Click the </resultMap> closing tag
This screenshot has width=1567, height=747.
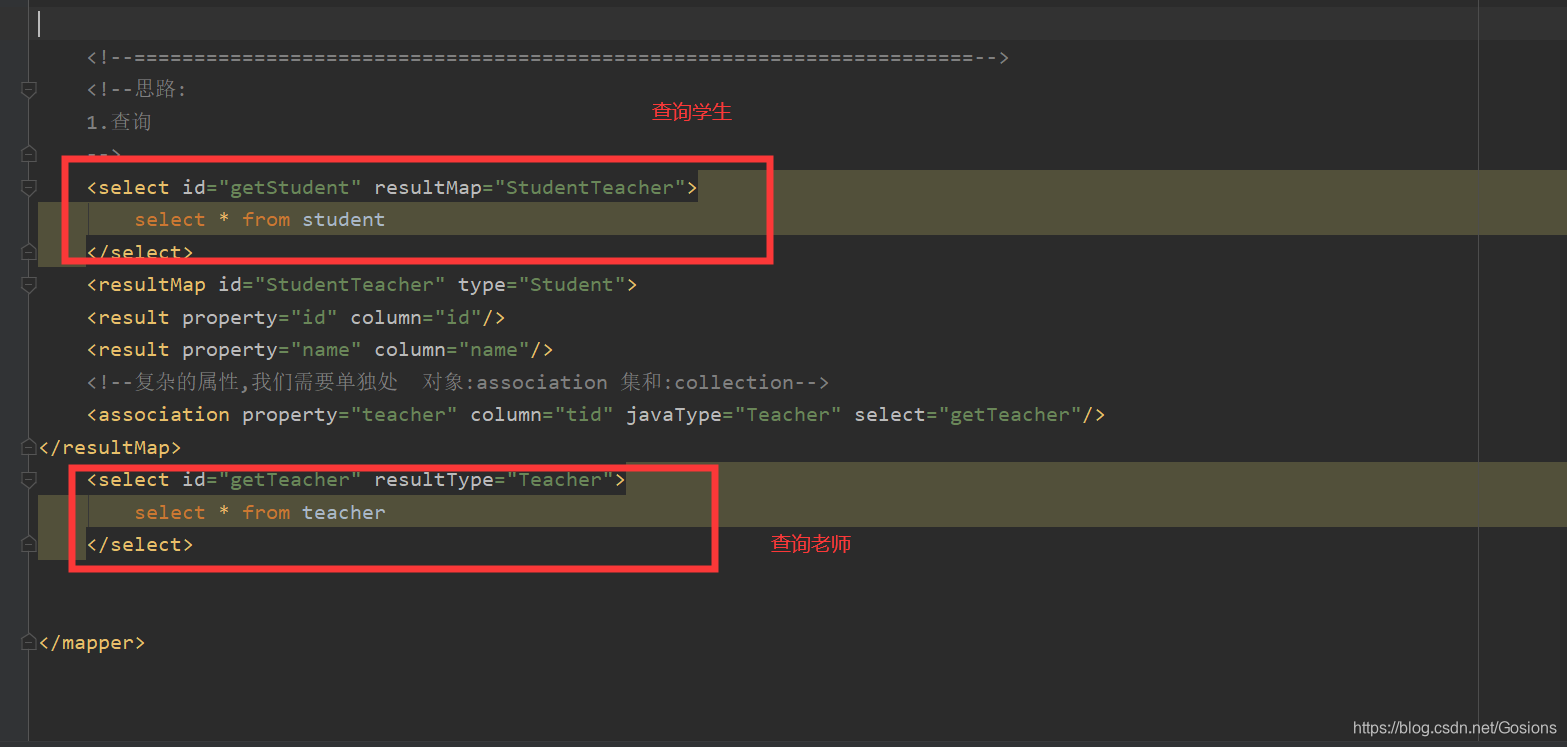coord(110,447)
